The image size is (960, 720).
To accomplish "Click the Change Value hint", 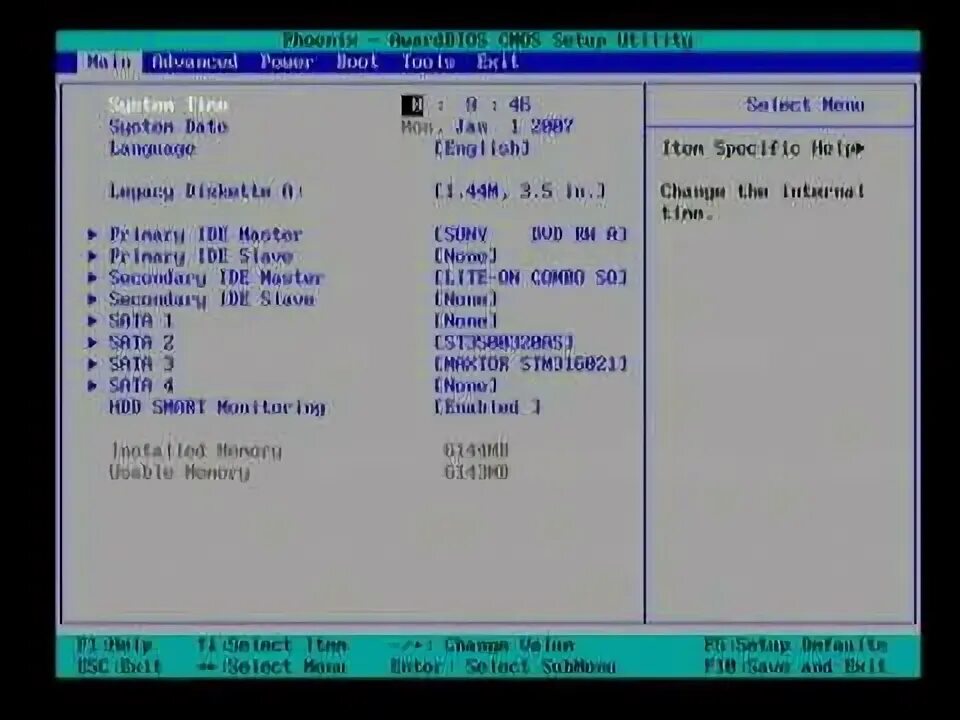I will point(482,645).
